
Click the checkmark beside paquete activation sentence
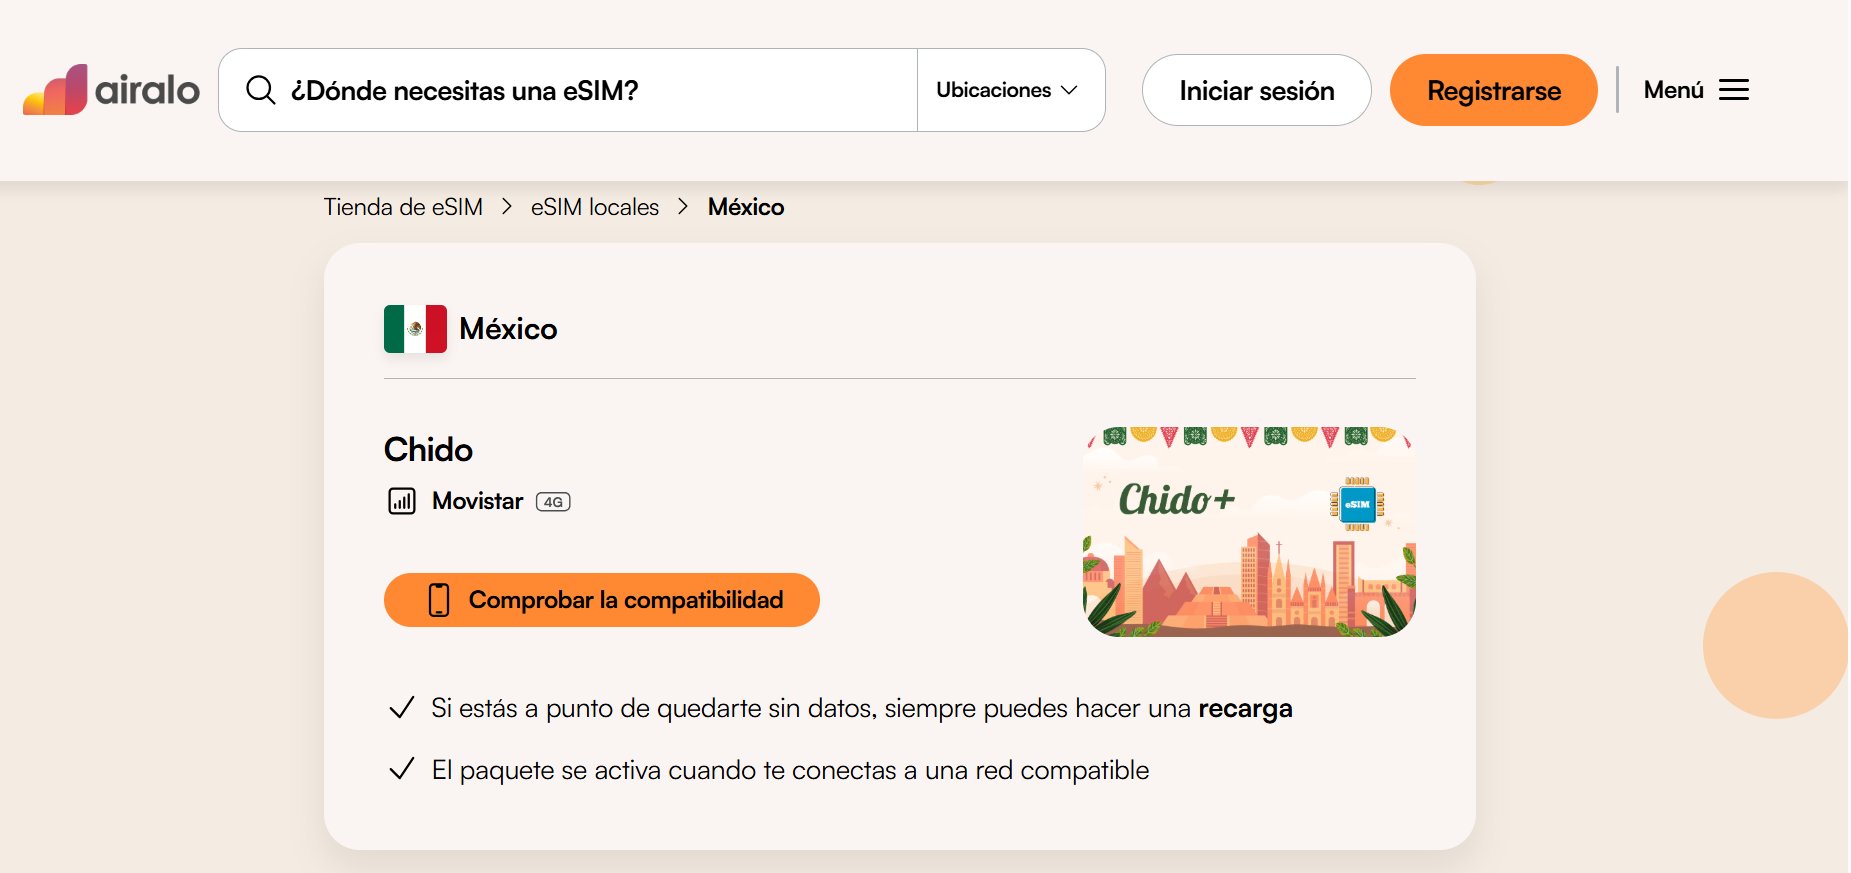pos(401,769)
